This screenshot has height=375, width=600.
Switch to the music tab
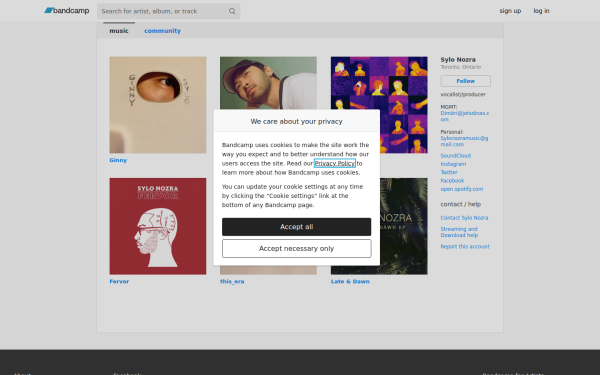119,31
